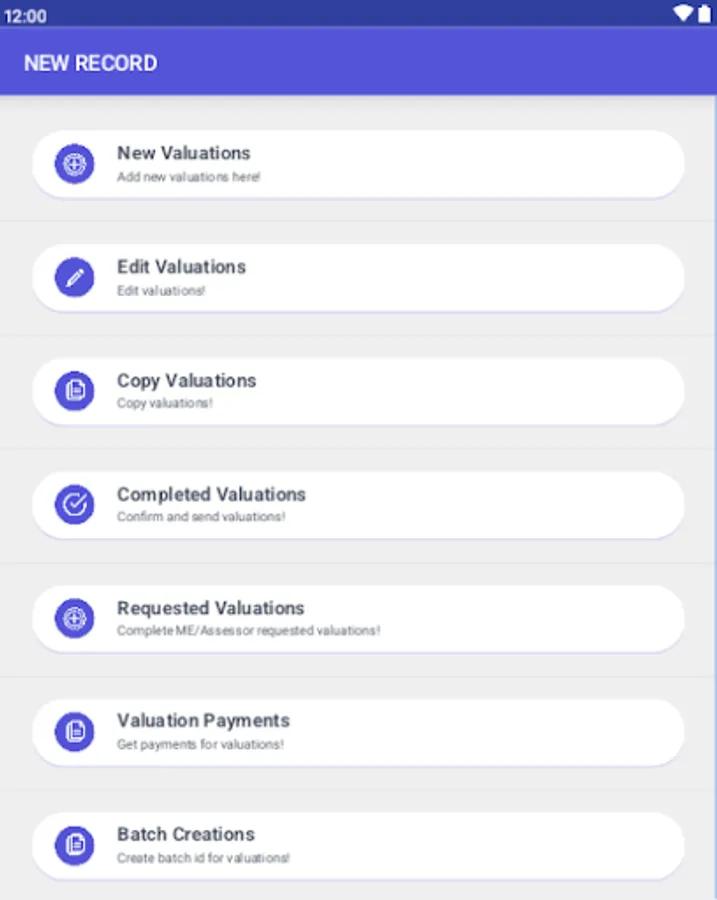Tap the Edit Valuations pencil icon

point(74,278)
